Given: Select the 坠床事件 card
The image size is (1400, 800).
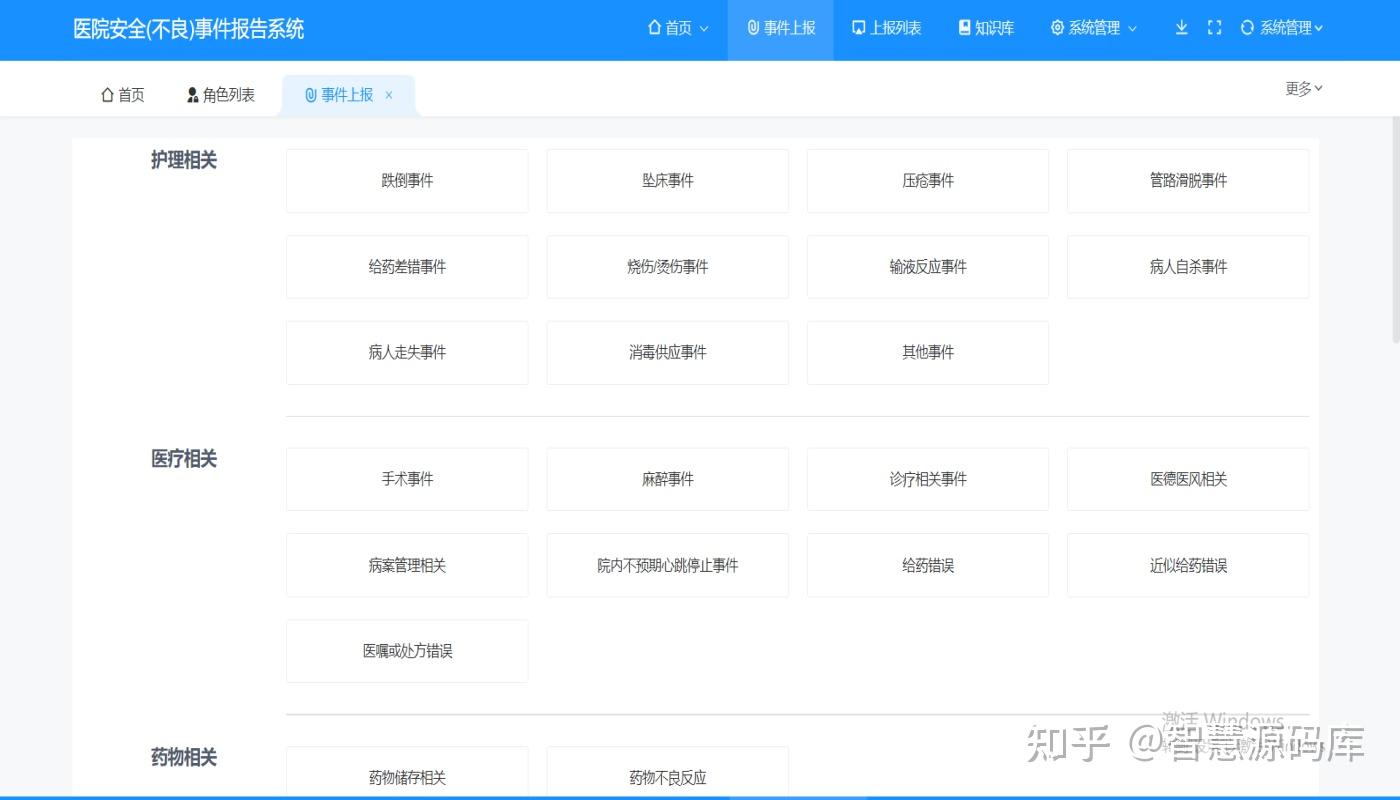Looking at the screenshot, I should pos(668,181).
